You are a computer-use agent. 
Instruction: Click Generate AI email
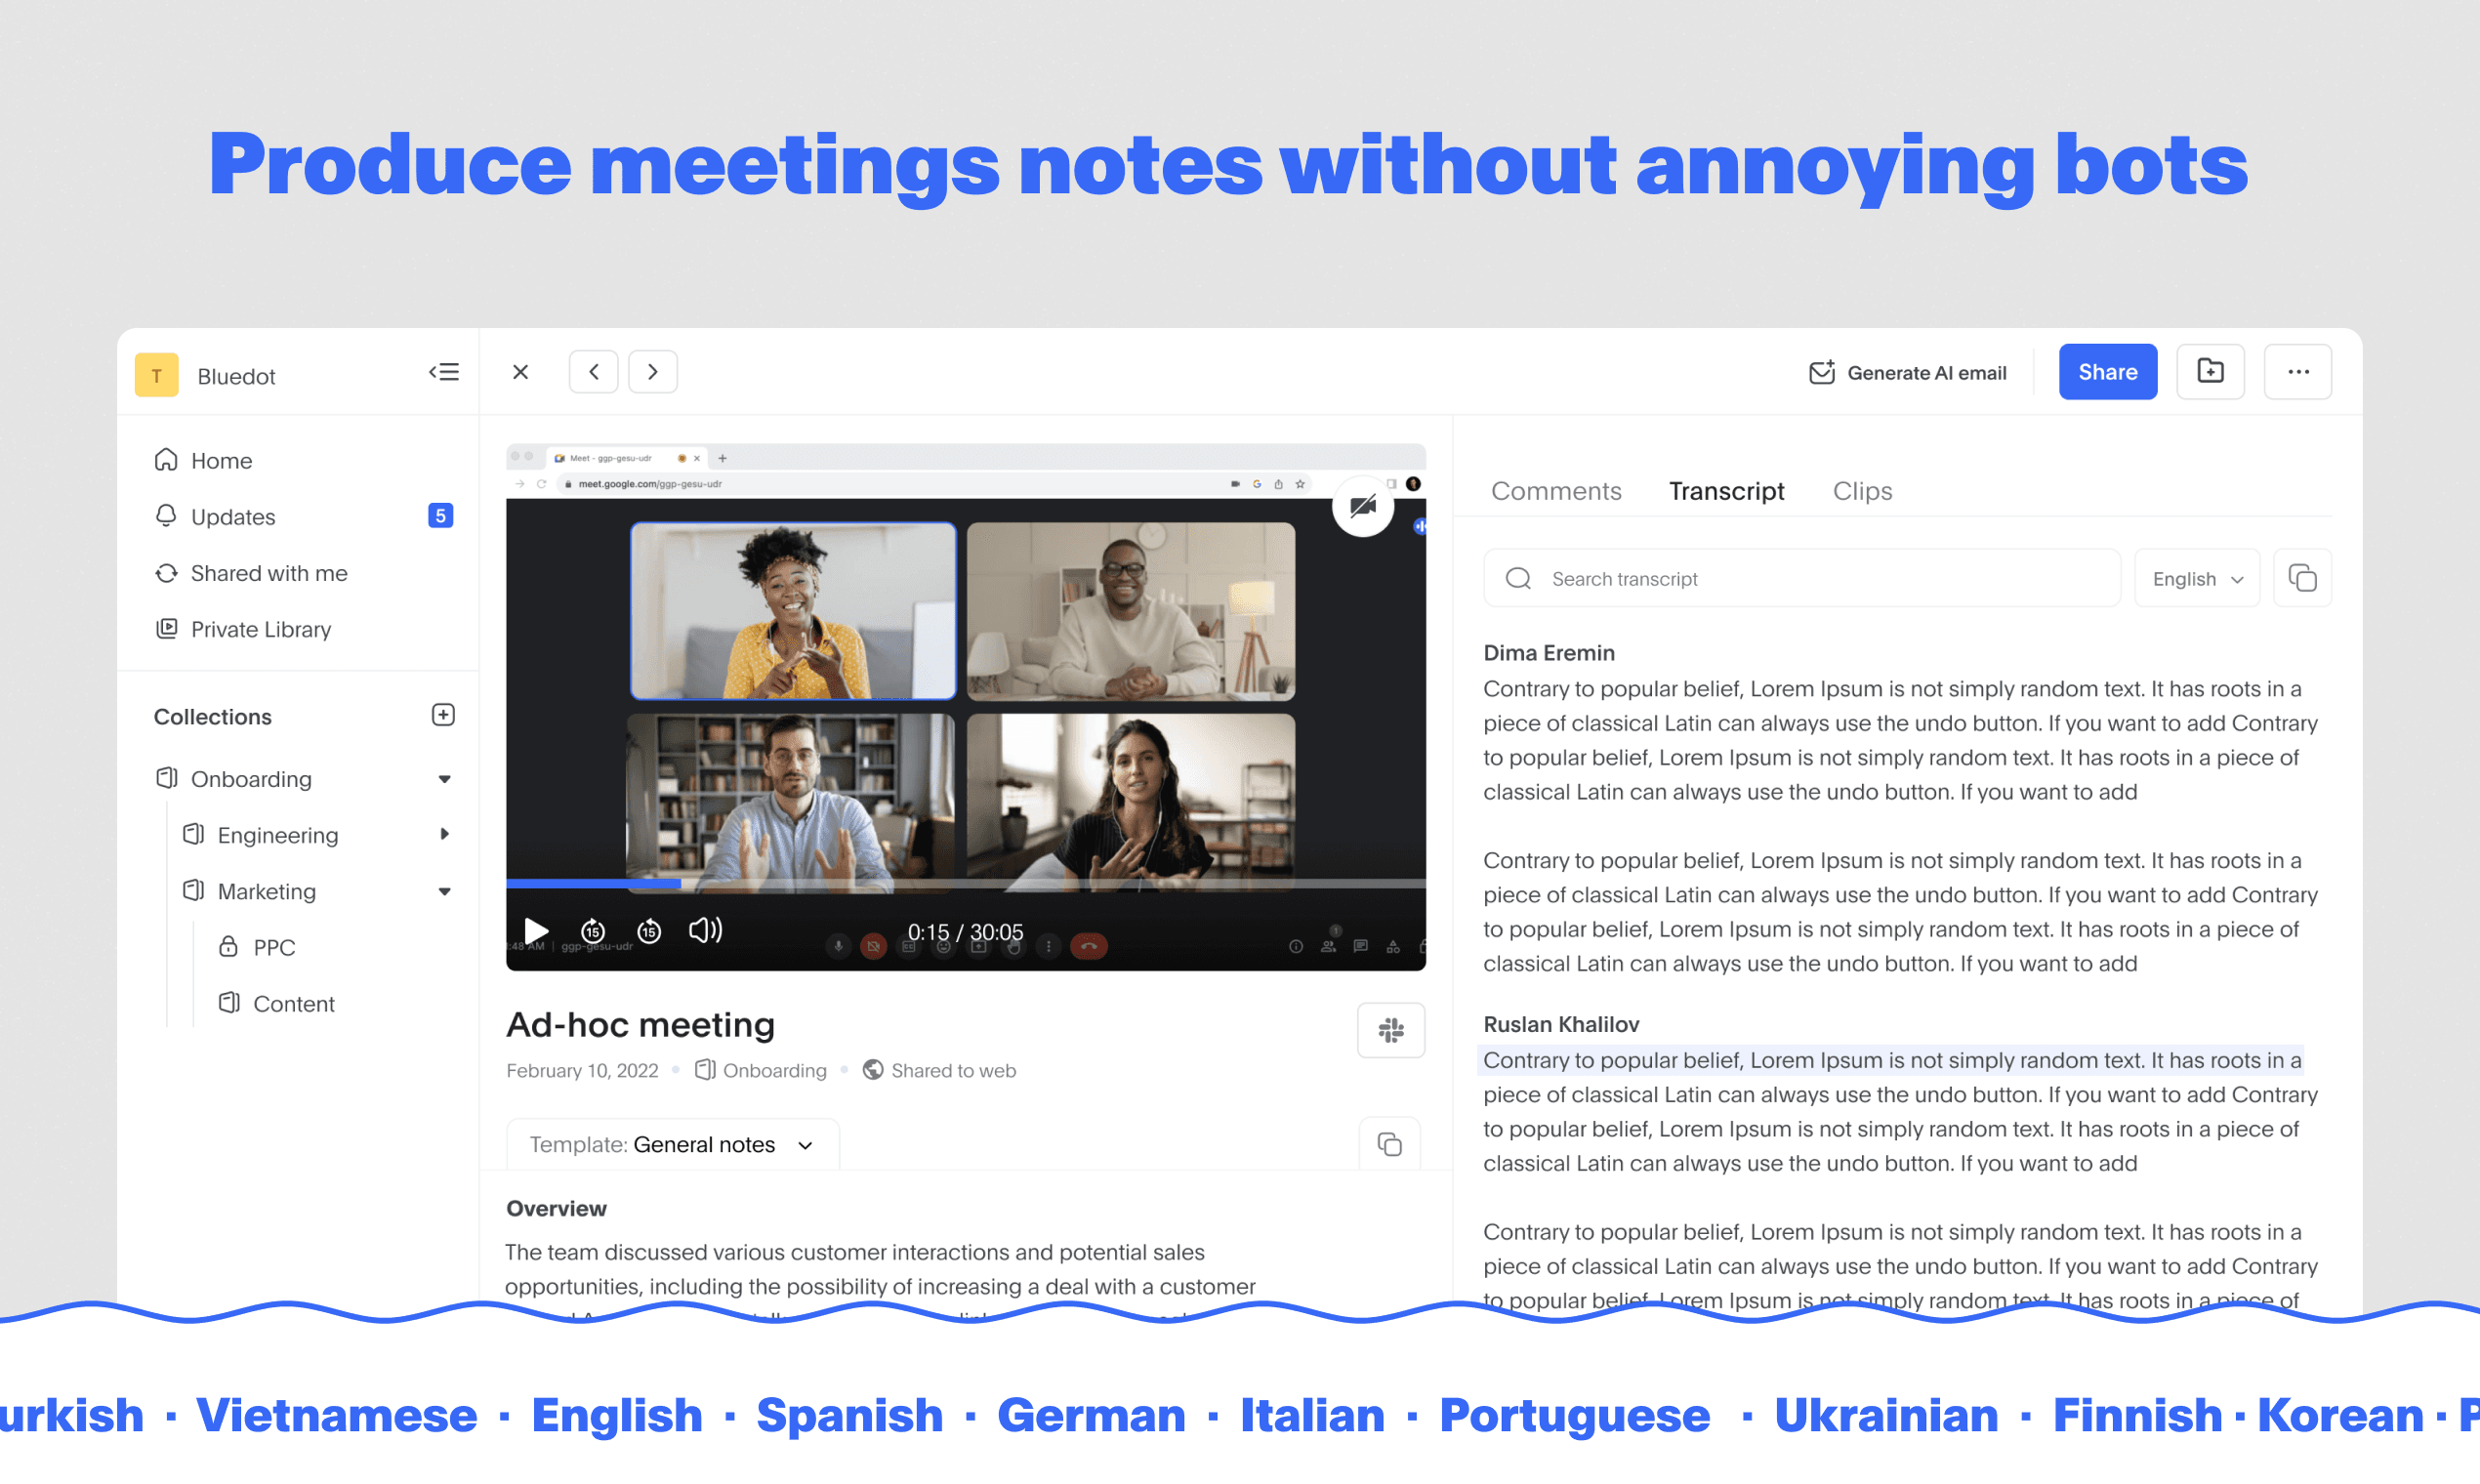[1907, 373]
